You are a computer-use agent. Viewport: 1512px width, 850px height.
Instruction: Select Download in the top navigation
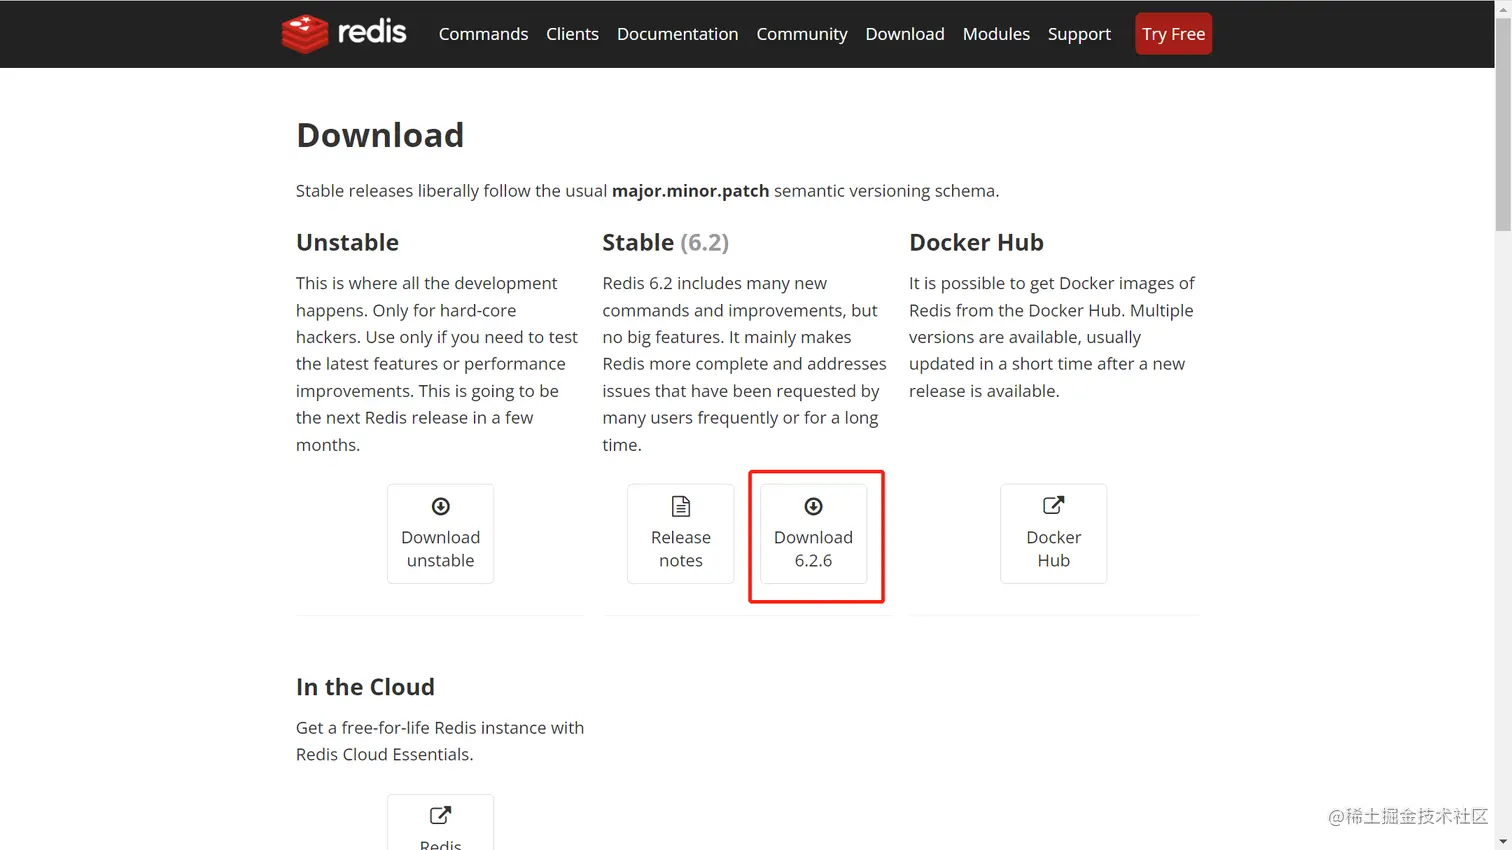tap(905, 34)
